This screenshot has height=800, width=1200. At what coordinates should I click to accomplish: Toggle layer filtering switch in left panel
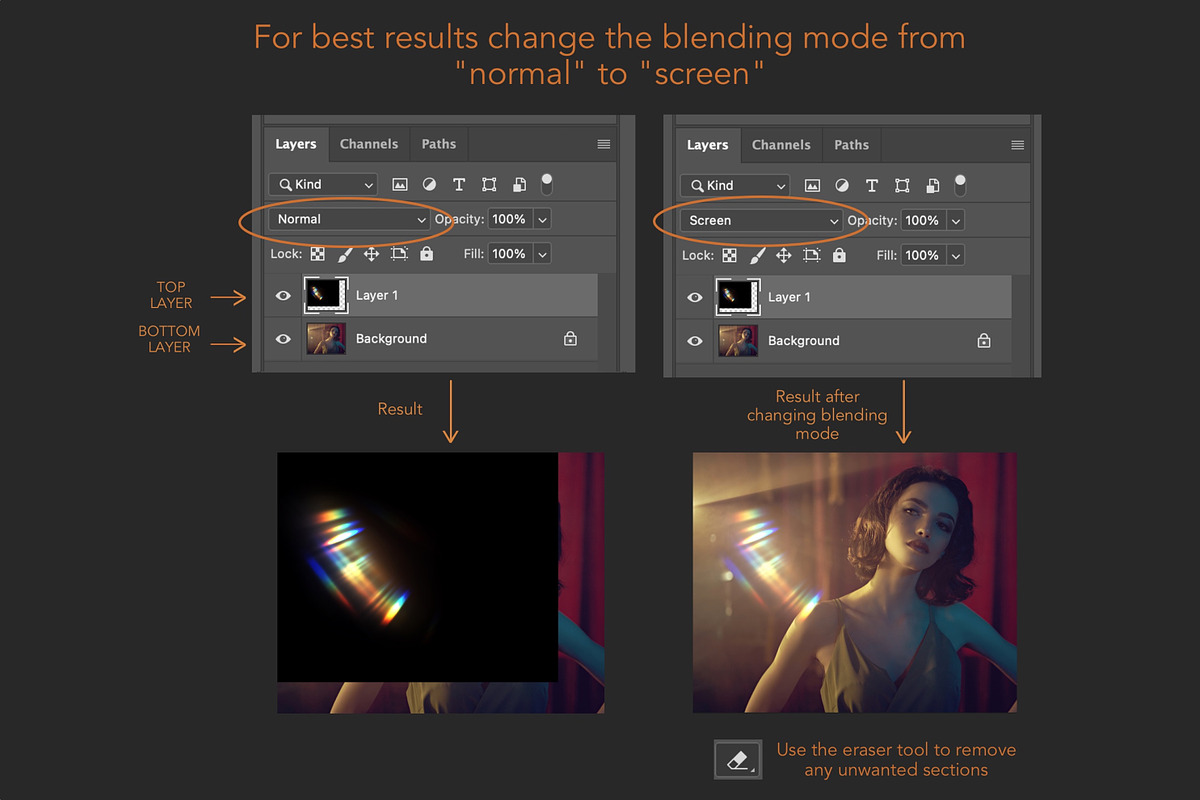(547, 184)
